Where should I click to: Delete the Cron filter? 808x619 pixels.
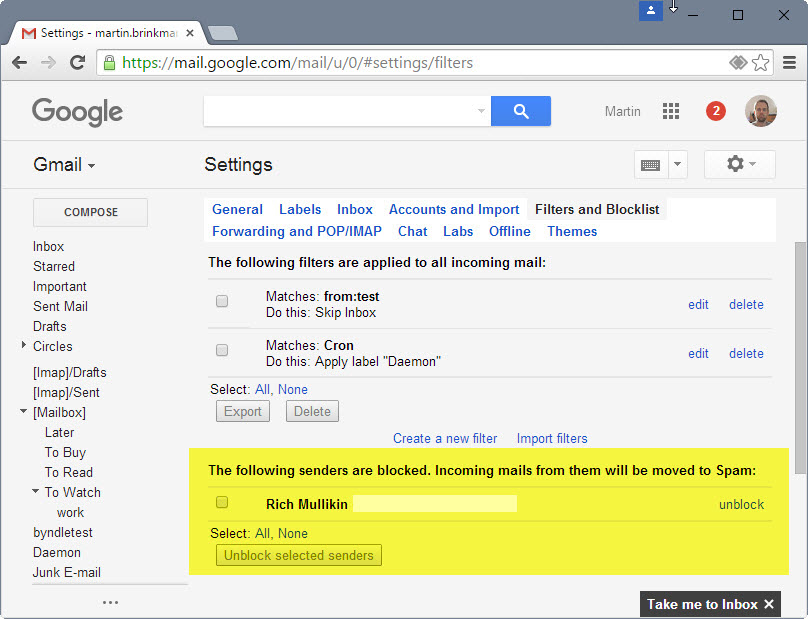click(746, 354)
